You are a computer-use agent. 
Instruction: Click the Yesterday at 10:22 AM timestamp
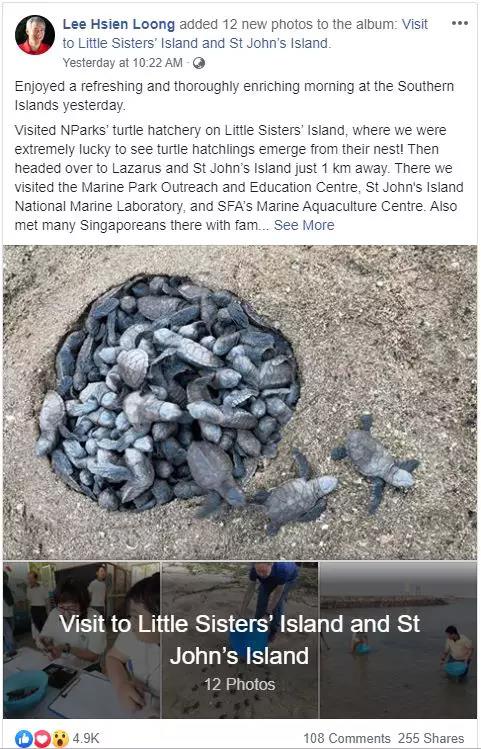point(123,63)
